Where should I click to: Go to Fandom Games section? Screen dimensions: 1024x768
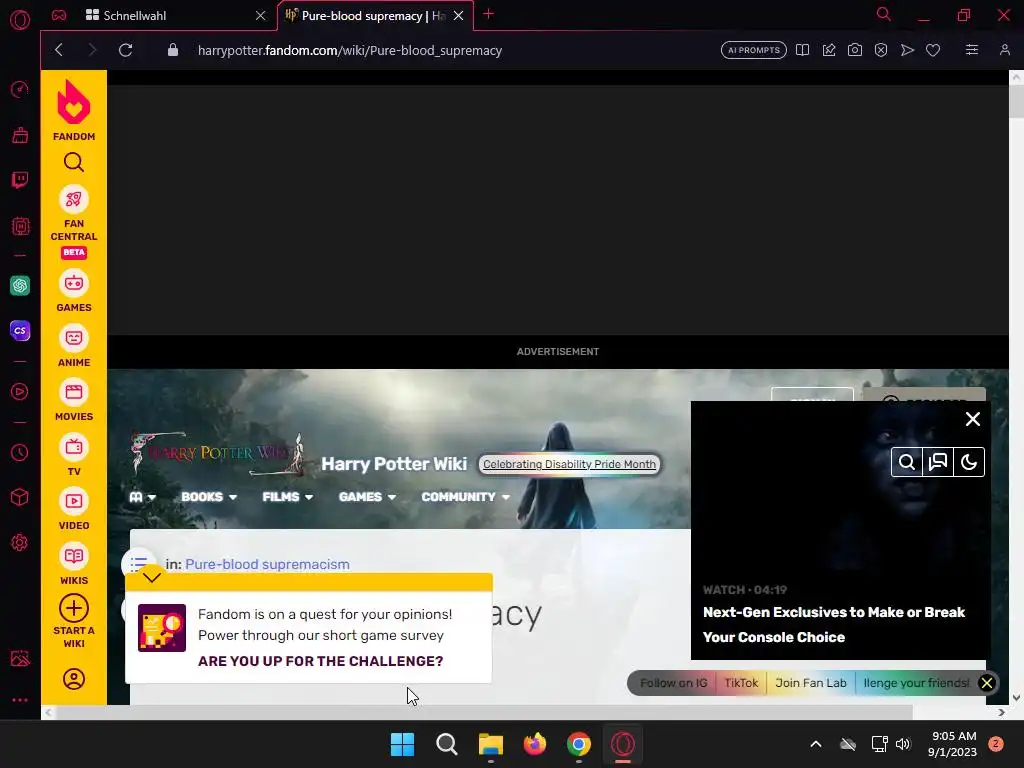click(x=74, y=291)
